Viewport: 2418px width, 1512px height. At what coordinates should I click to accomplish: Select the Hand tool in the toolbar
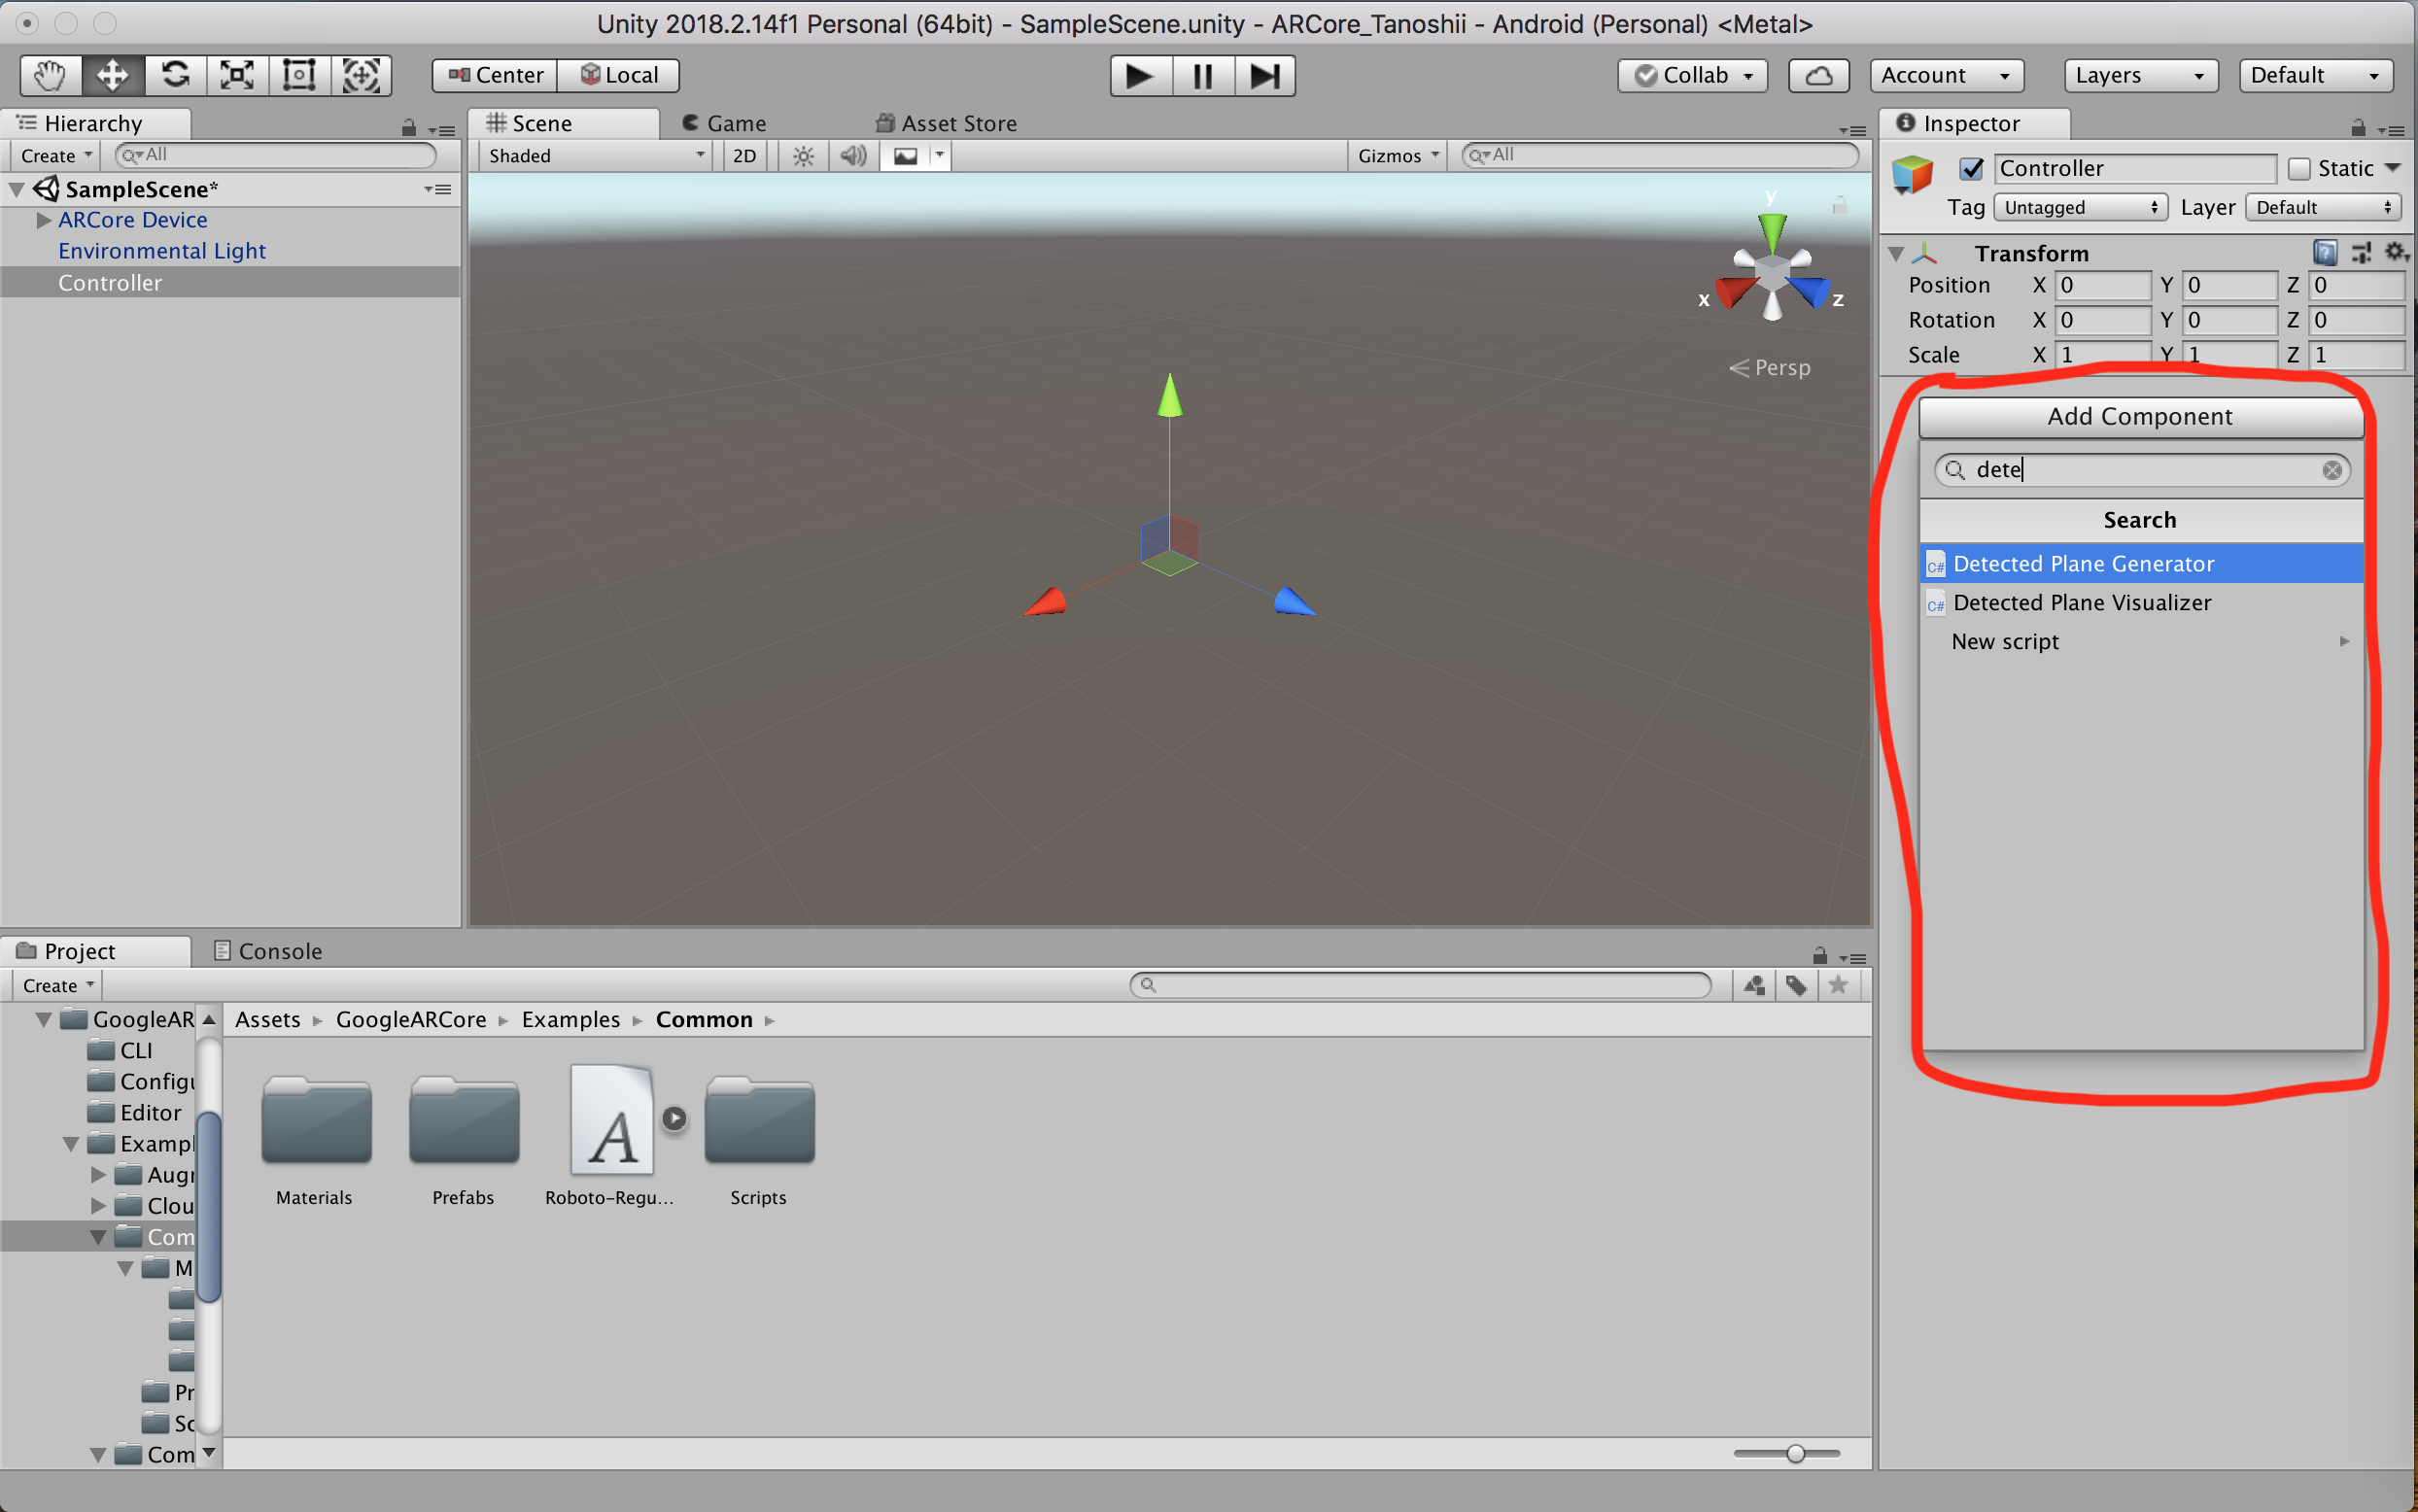(x=49, y=75)
